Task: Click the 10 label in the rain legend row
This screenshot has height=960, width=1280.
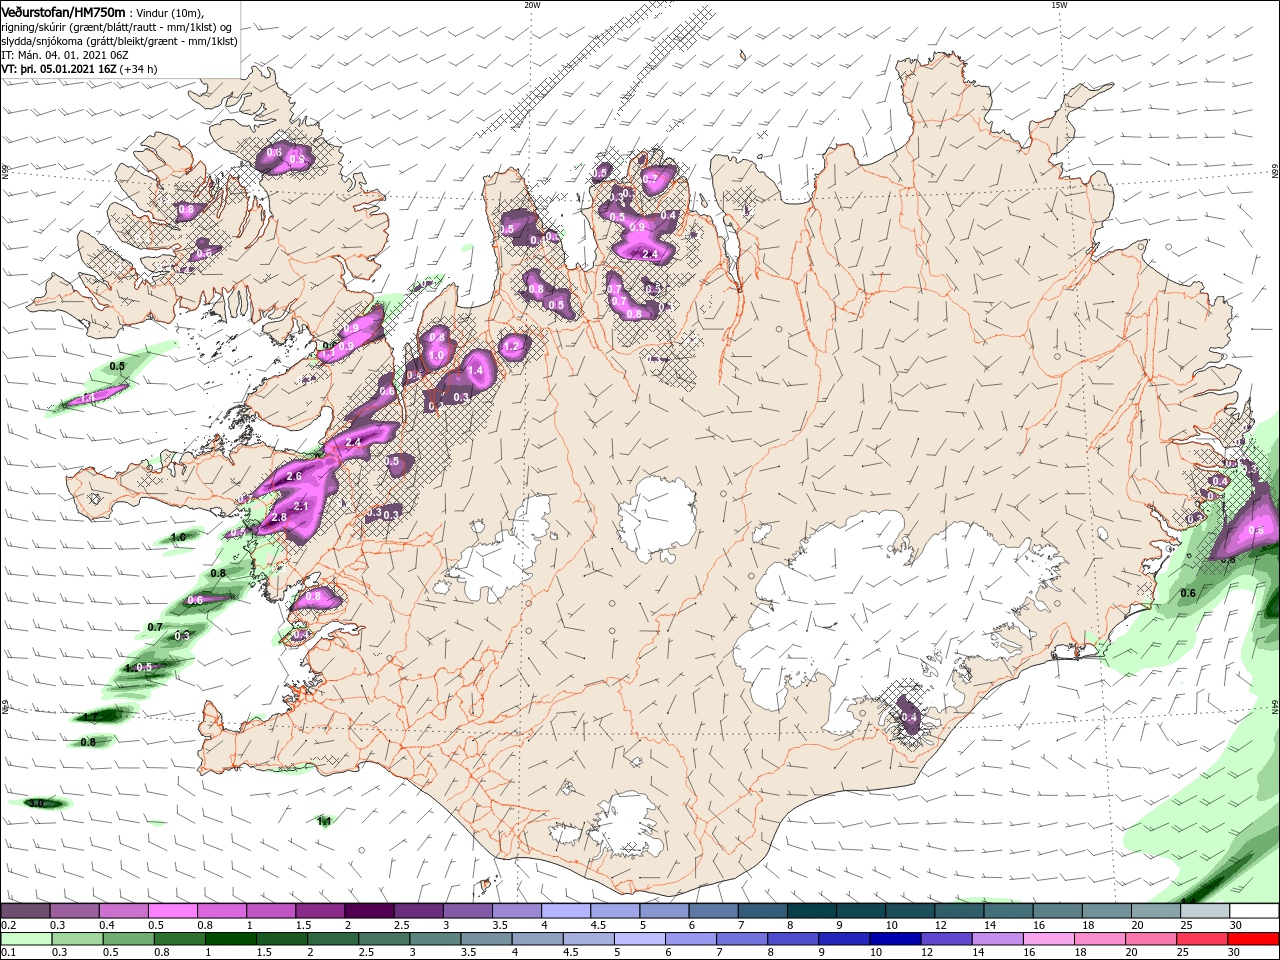Action: (x=876, y=953)
